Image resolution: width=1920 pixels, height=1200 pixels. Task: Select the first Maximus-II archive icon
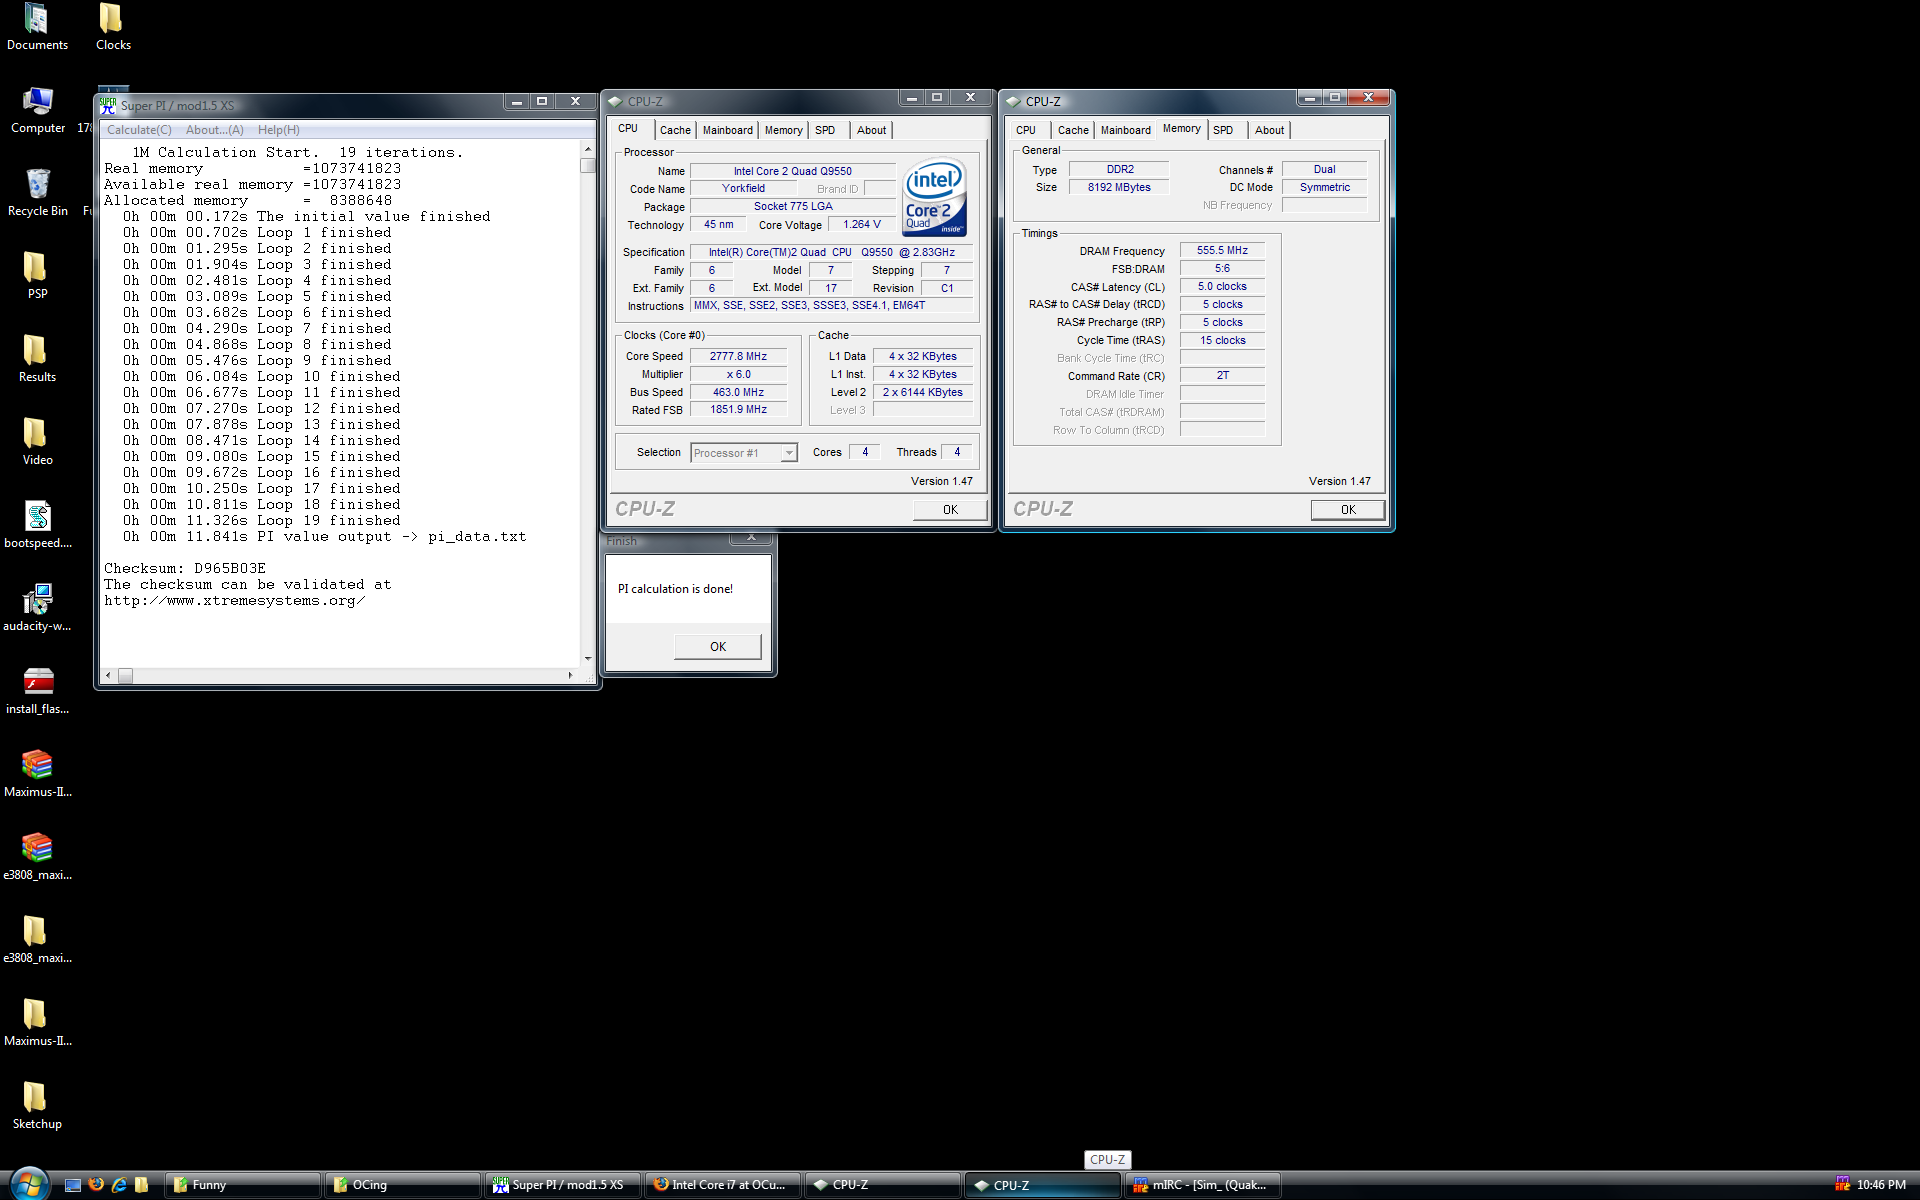point(37,774)
